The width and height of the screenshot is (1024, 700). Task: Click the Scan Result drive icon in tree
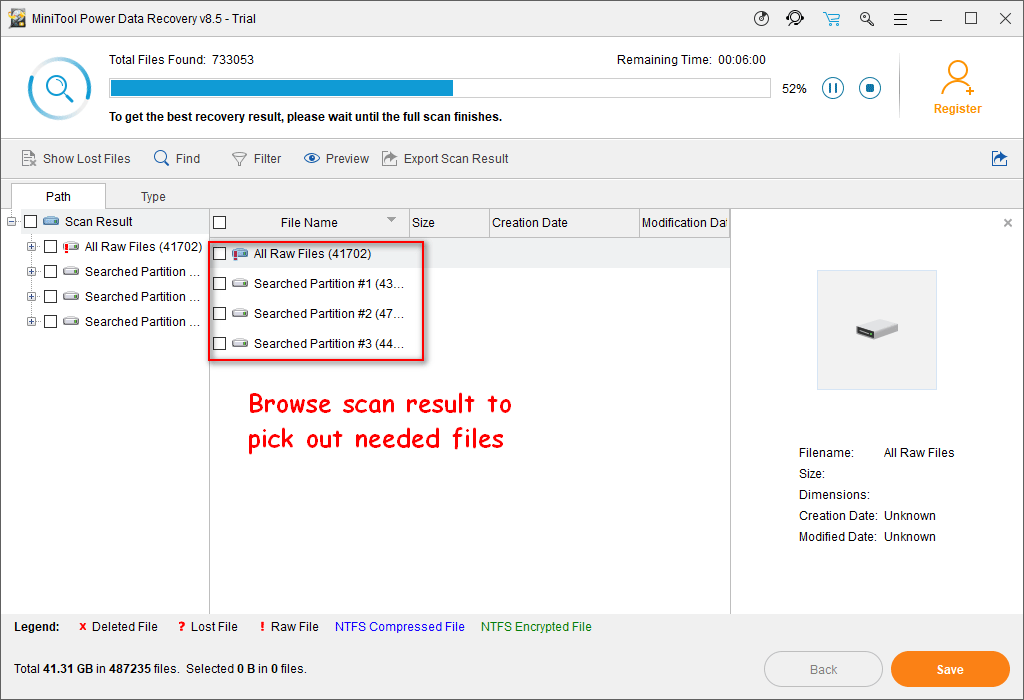coord(51,221)
